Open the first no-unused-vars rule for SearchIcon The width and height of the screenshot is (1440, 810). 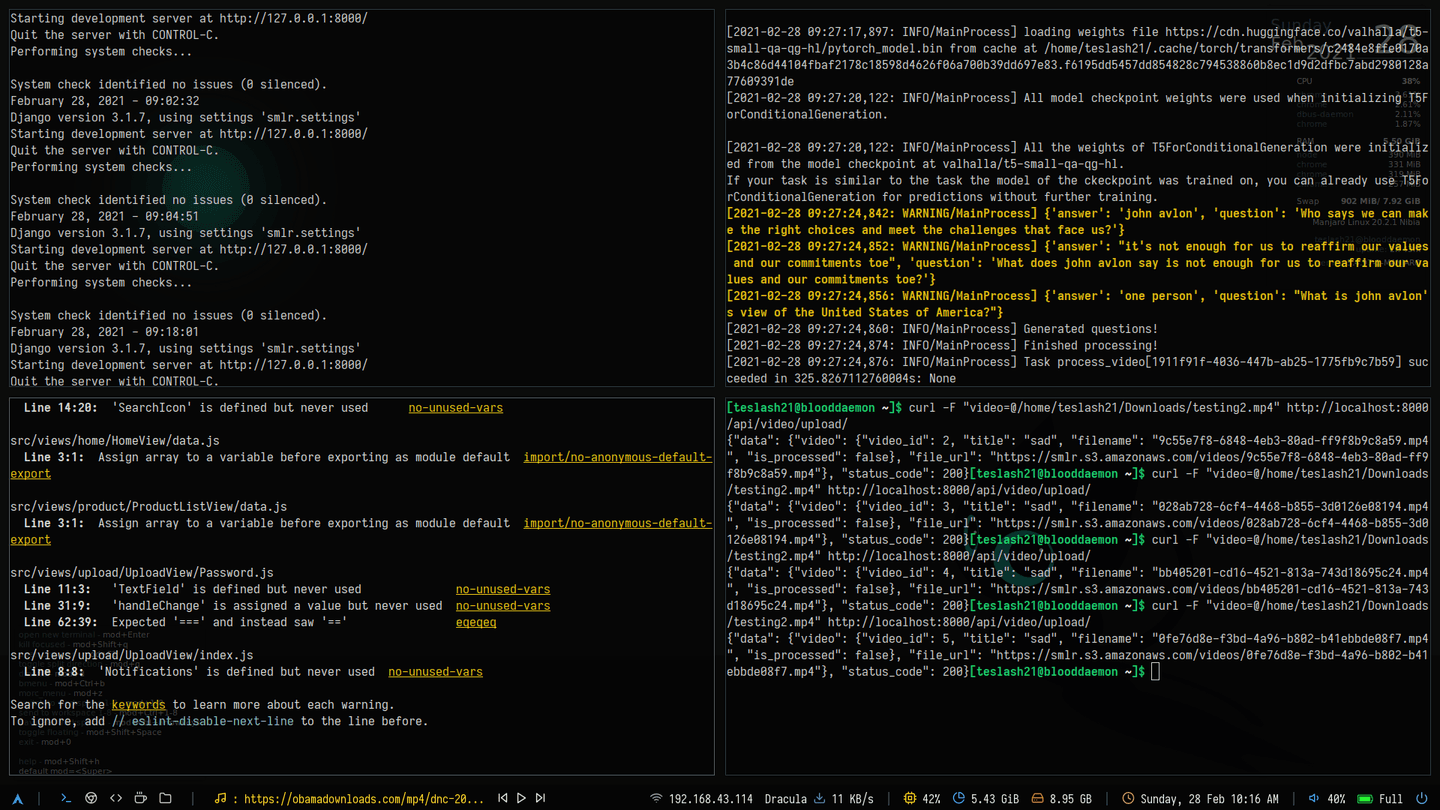pos(455,408)
